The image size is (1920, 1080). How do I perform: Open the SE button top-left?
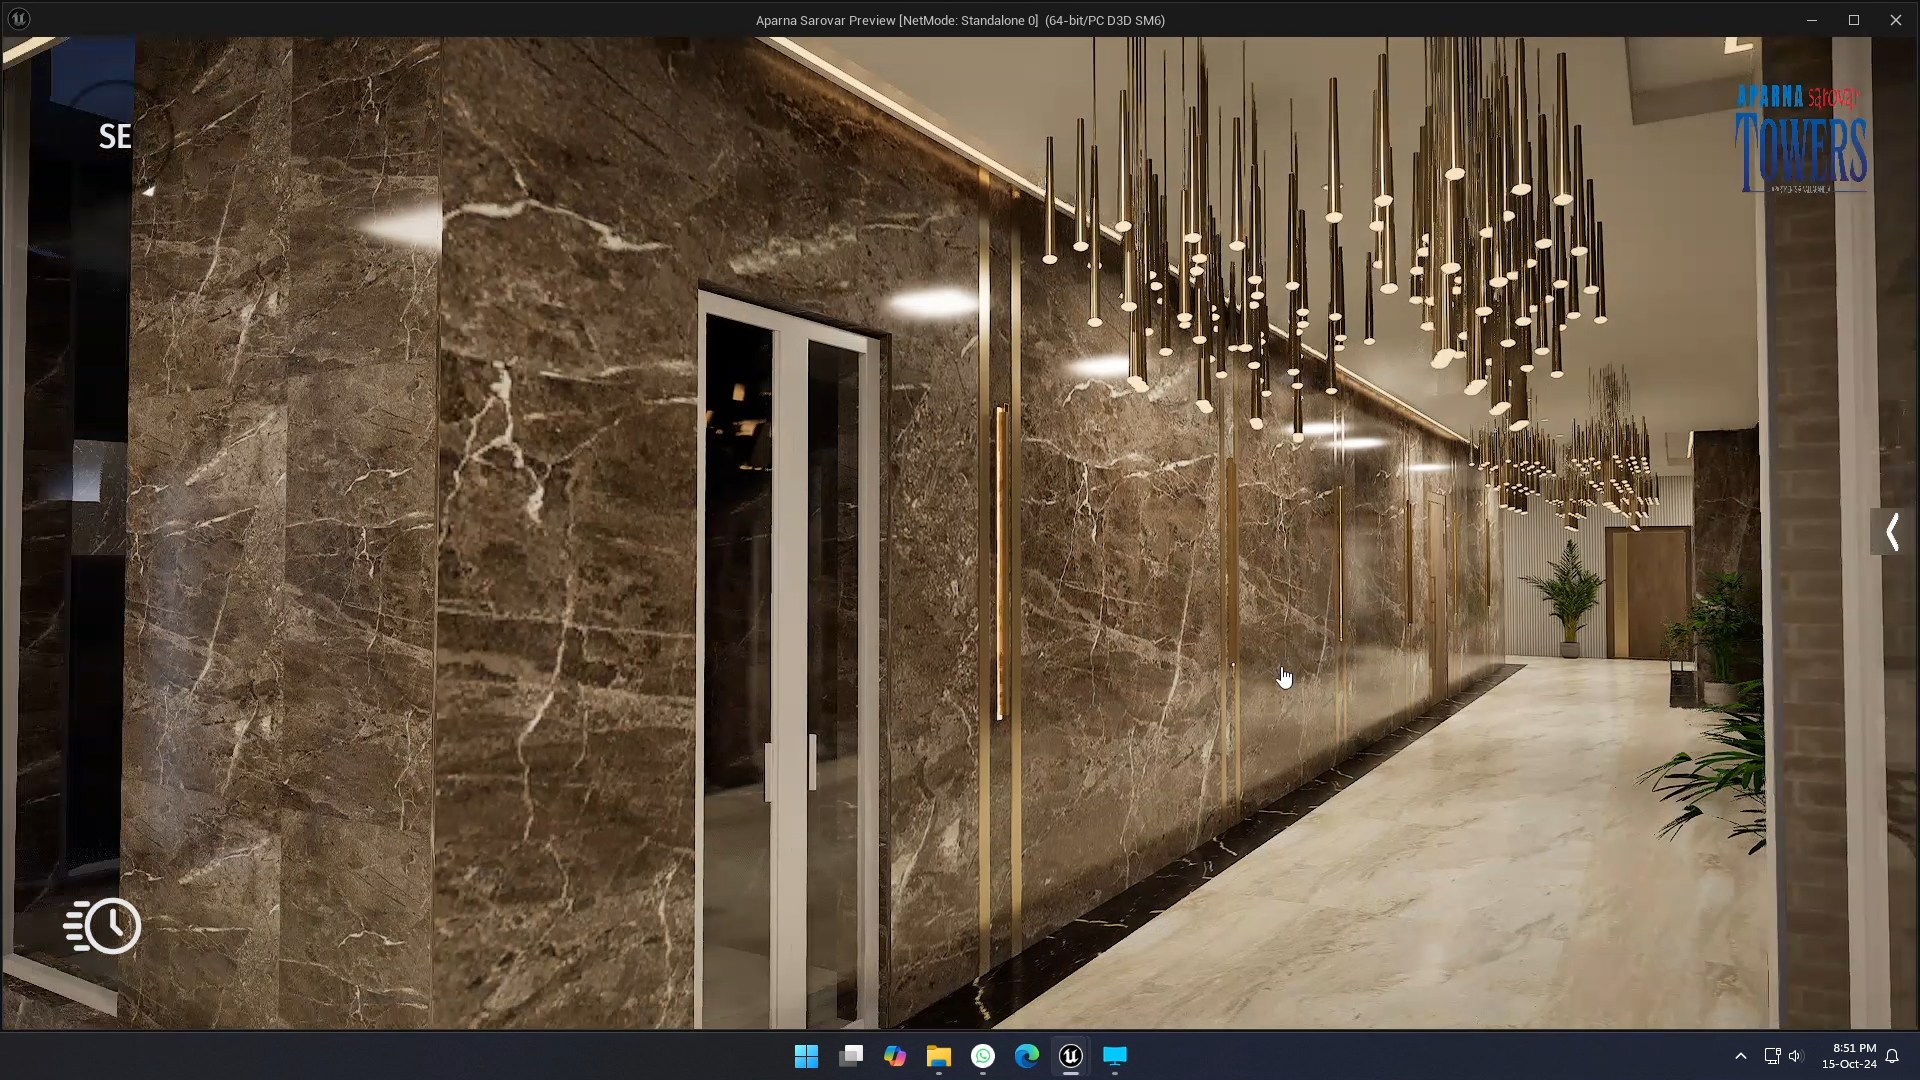[x=114, y=136]
